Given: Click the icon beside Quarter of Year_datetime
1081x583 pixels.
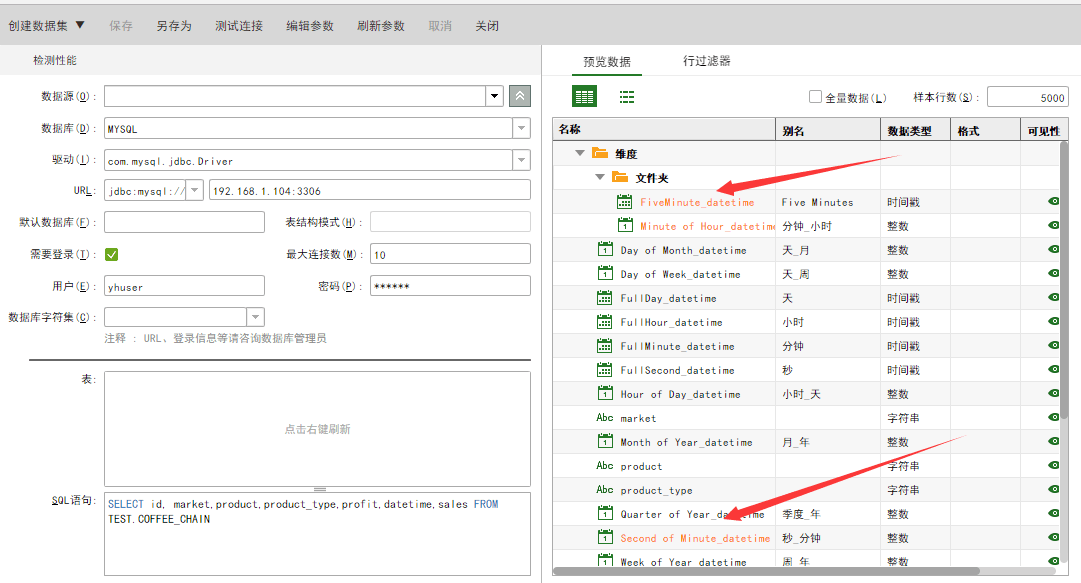Looking at the screenshot, I should pos(605,514).
